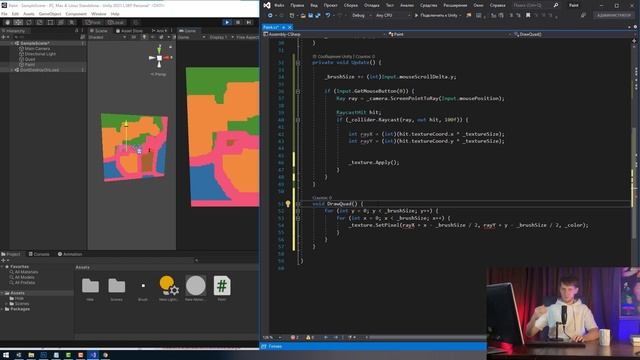
Task: Collapse the DrawQuad method outline toggle
Action: pyautogui.click(x=298, y=204)
